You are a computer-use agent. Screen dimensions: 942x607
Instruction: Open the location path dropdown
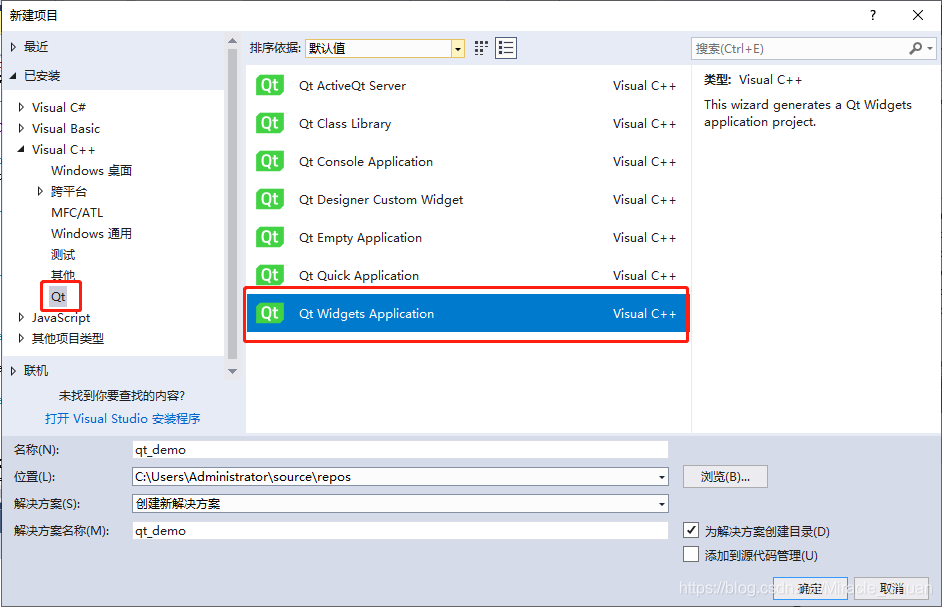pyautogui.click(x=661, y=477)
